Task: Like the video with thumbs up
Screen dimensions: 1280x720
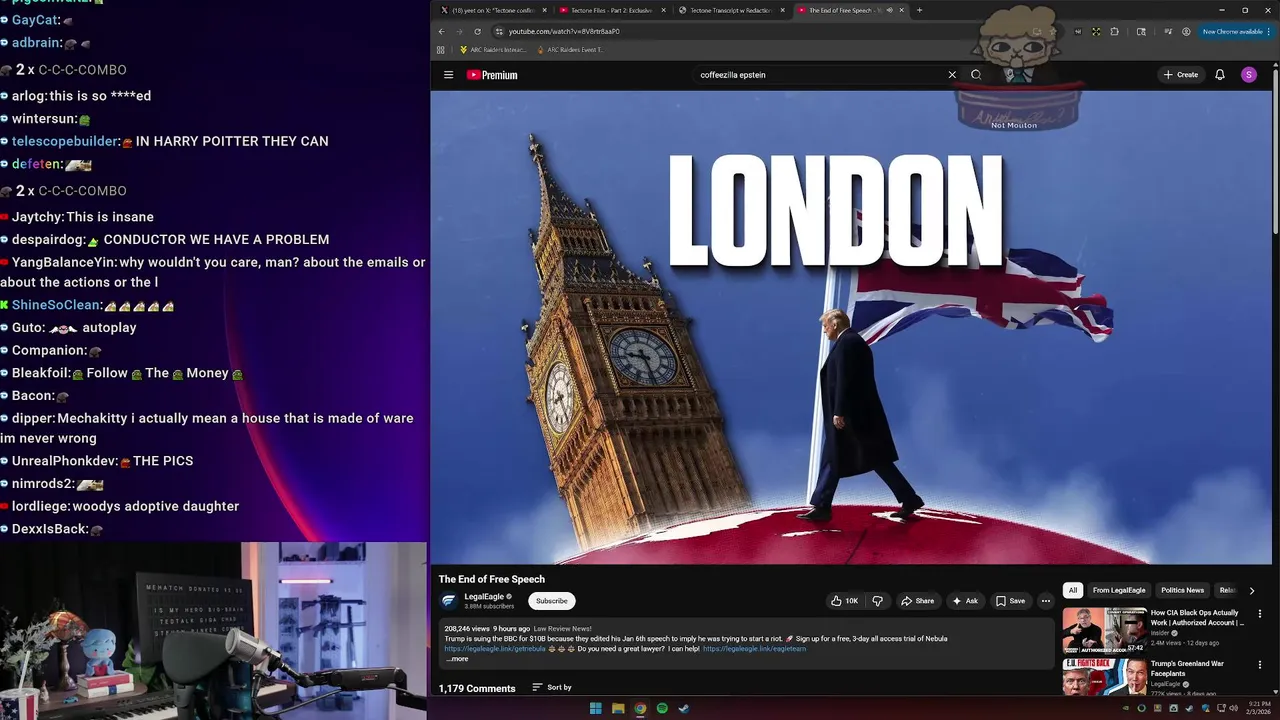Action: point(844,601)
